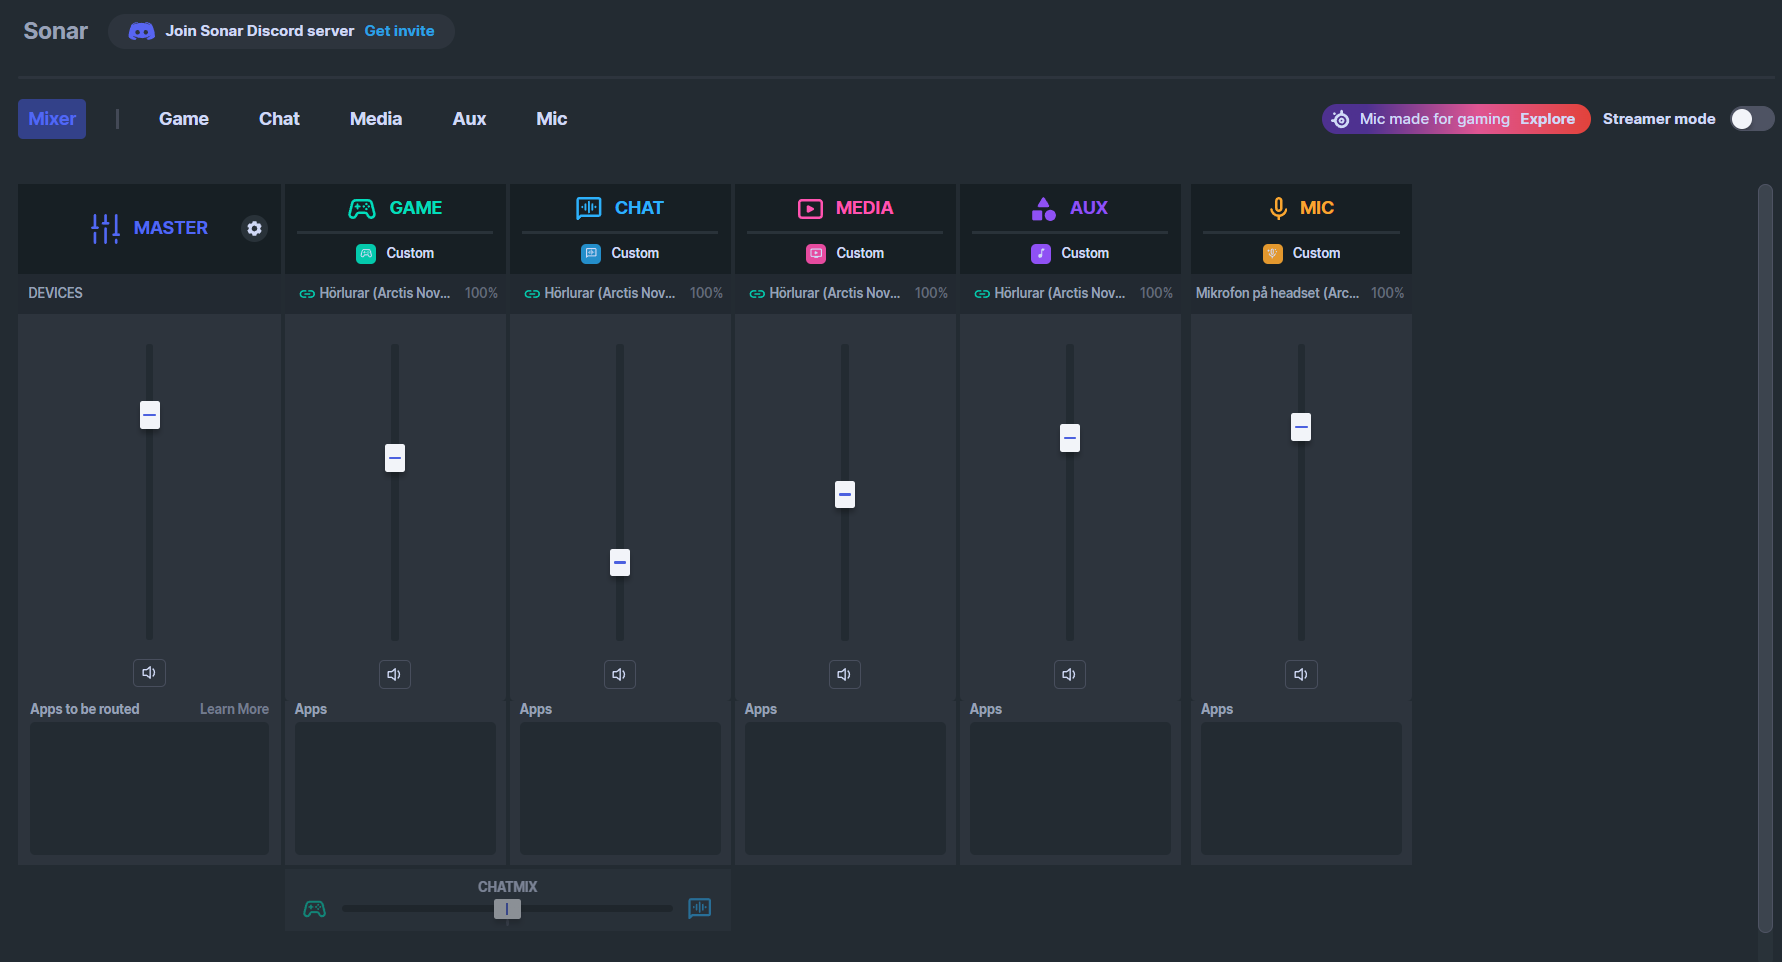Screen dimensions: 1782x962
Task: Mute the Media channel speaker button
Action: point(844,675)
